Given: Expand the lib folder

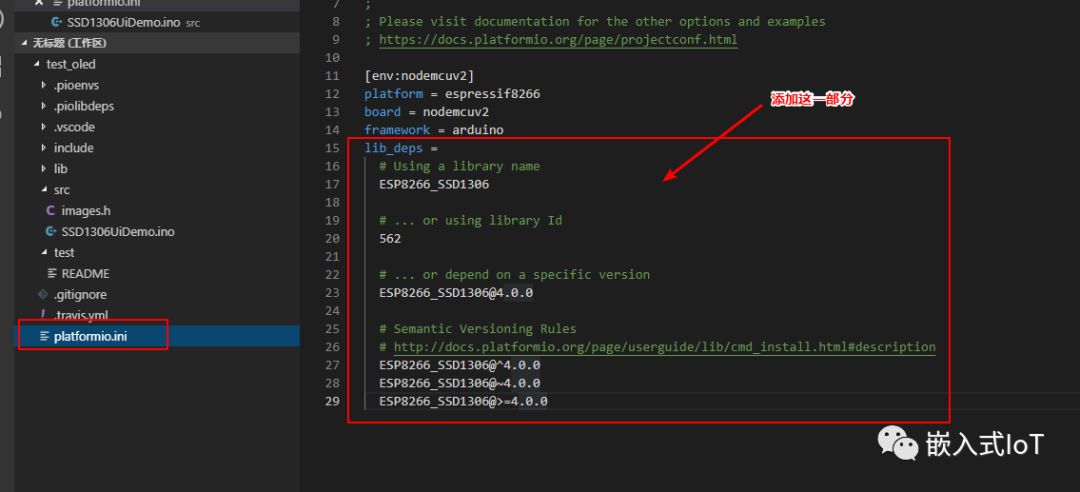Looking at the screenshot, I should (x=43, y=169).
